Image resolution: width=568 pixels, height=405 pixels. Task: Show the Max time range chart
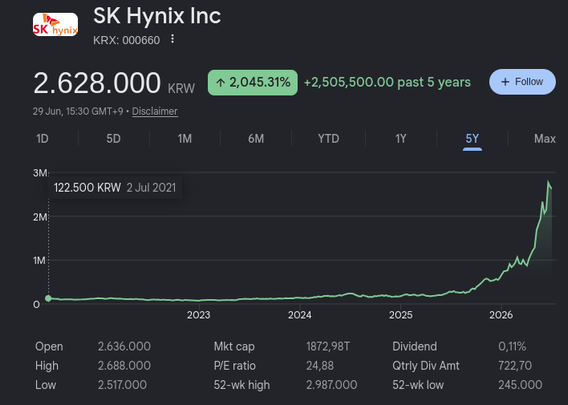[545, 139]
